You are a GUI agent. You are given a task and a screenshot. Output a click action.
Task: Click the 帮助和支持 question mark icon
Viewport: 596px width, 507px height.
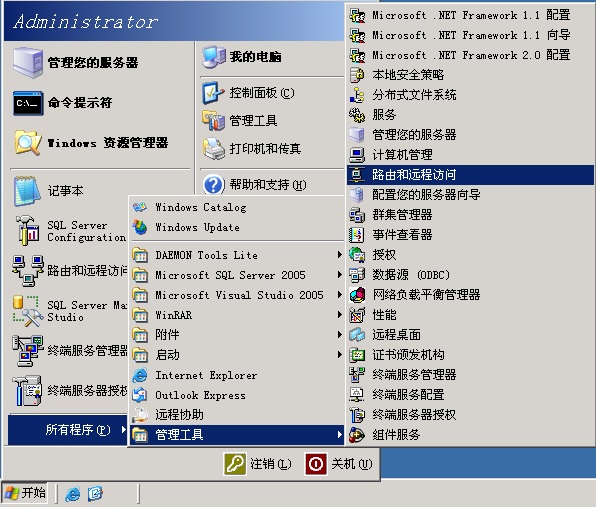pyautogui.click(x=213, y=185)
